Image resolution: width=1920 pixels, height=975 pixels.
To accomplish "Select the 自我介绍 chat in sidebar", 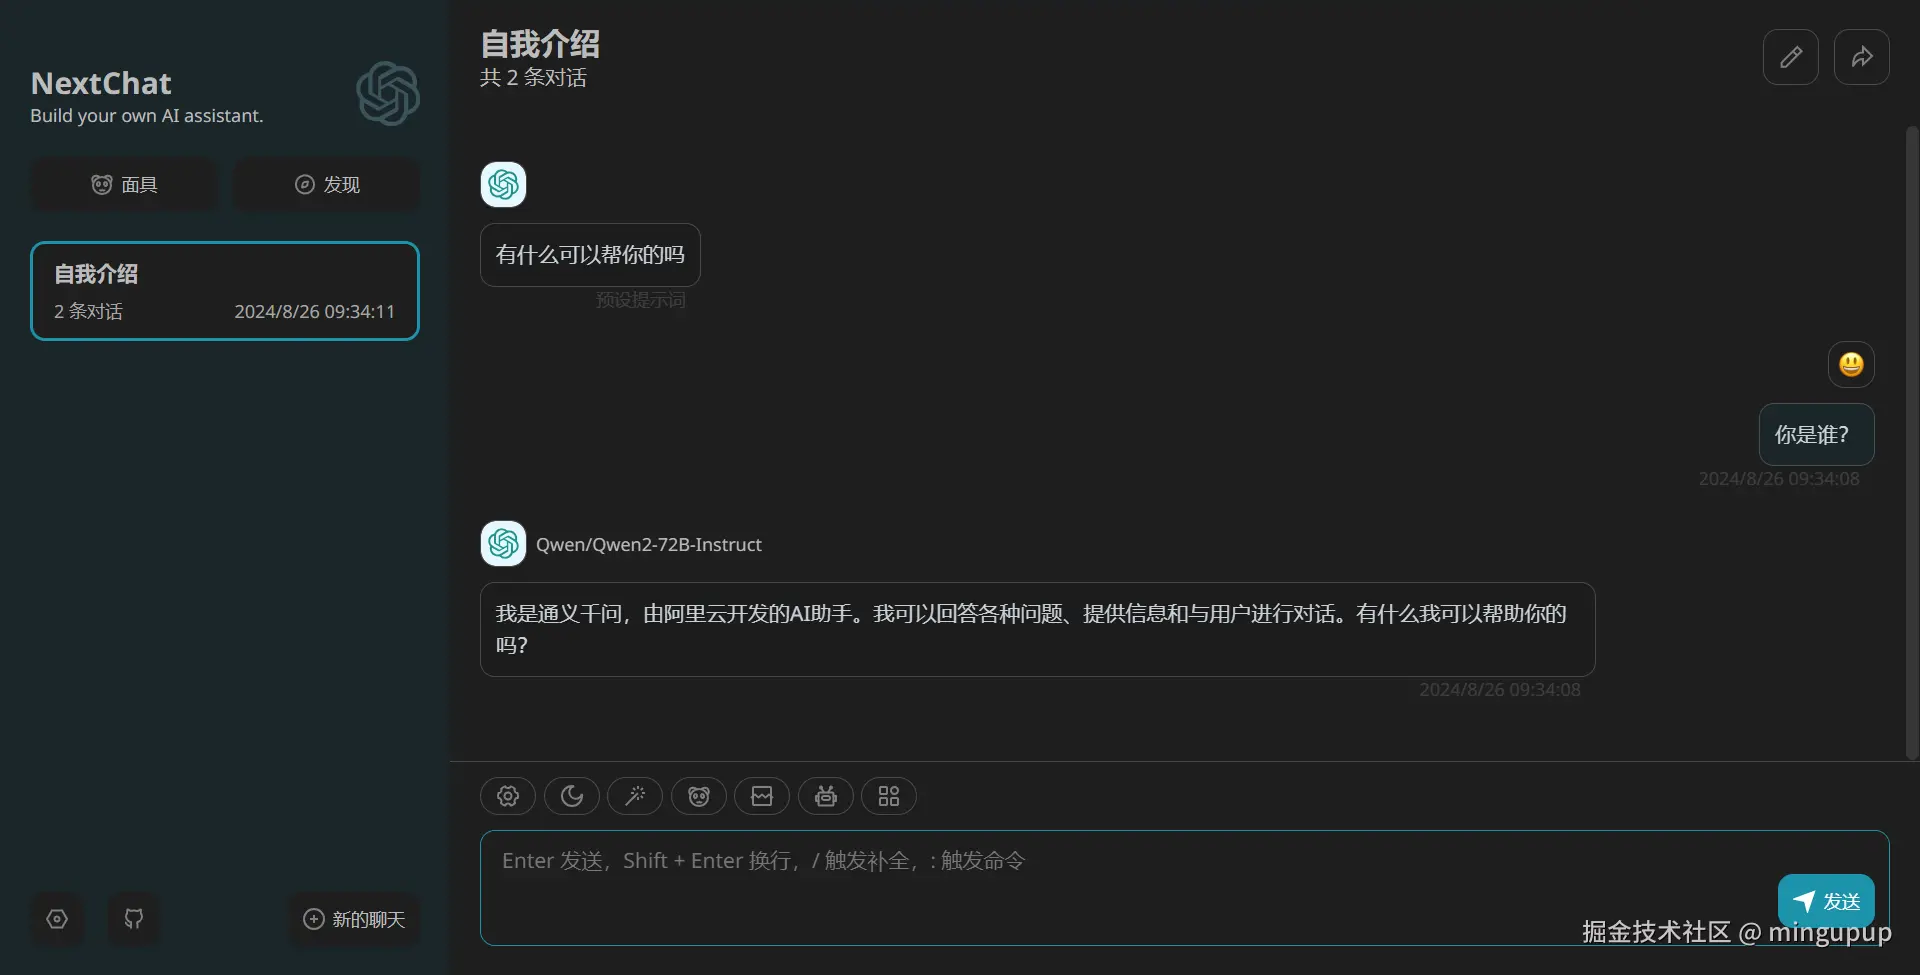I will tap(225, 291).
